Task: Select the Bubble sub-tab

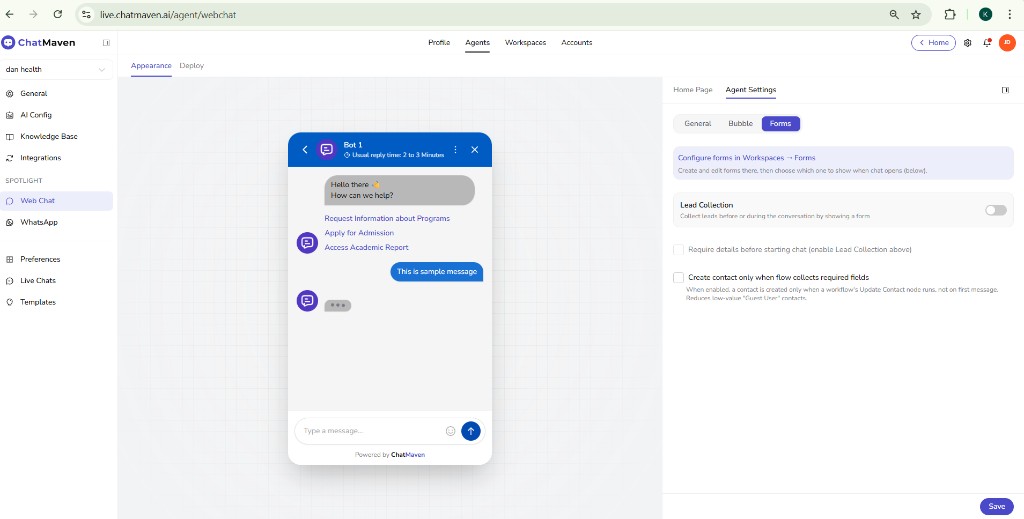Action: point(741,123)
